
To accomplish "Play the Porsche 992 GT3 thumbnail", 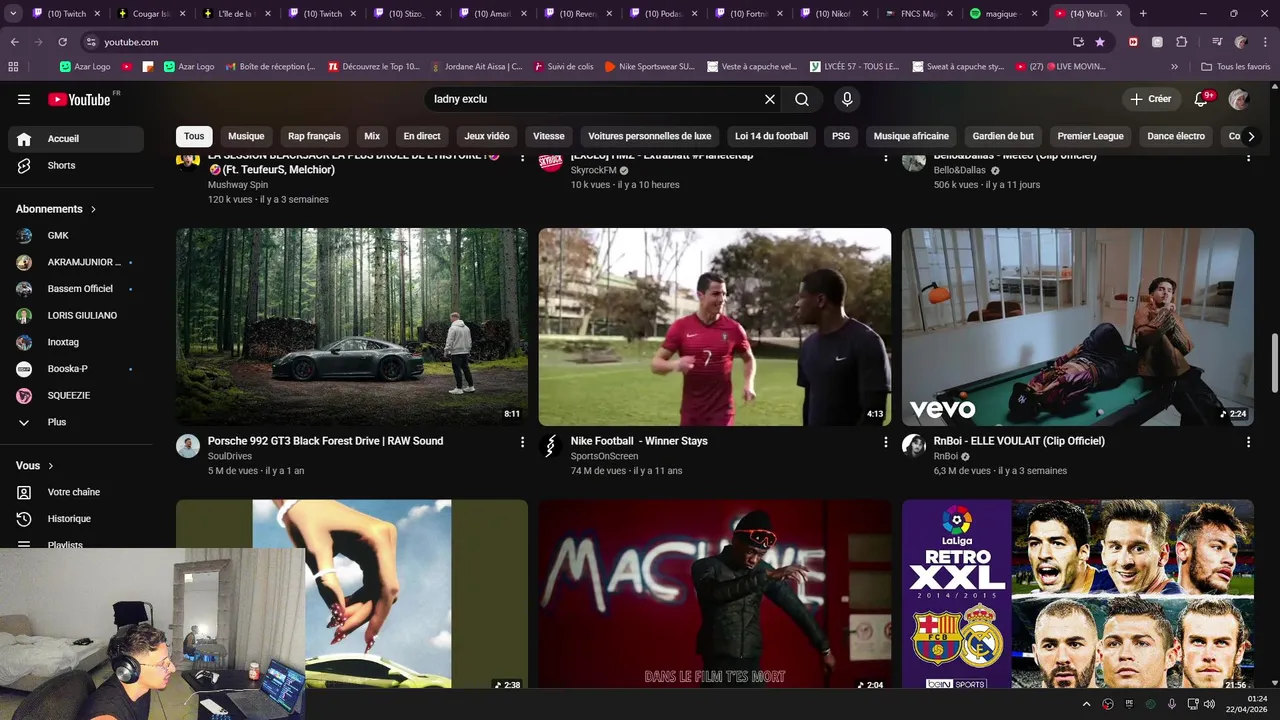I will pos(352,327).
